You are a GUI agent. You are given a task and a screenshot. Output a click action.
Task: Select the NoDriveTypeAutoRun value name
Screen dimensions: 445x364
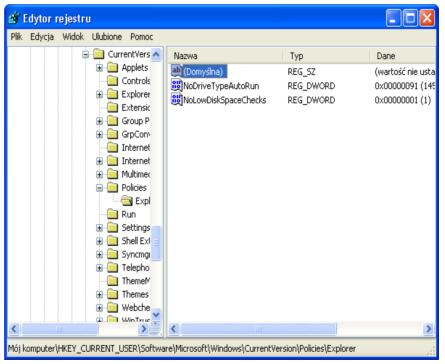pyautogui.click(x=221, y=86)
